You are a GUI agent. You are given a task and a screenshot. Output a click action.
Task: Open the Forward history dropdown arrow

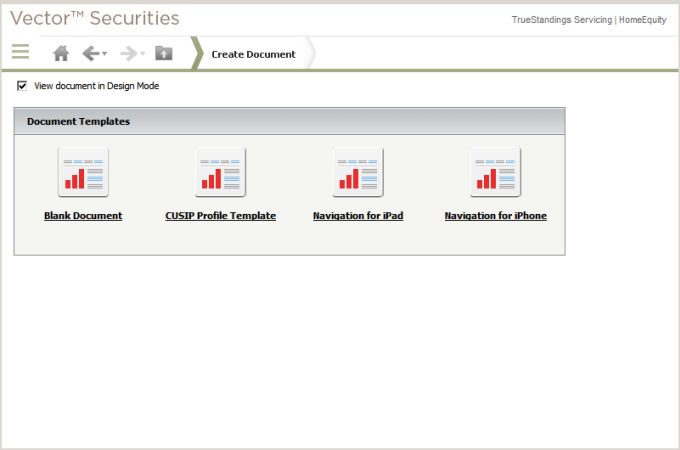[x=143, y=54]
